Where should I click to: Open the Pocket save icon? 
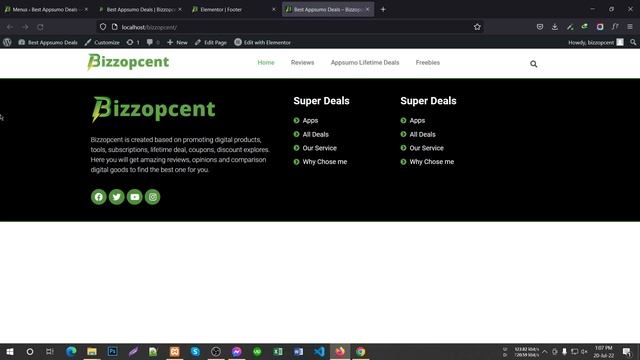540,27
